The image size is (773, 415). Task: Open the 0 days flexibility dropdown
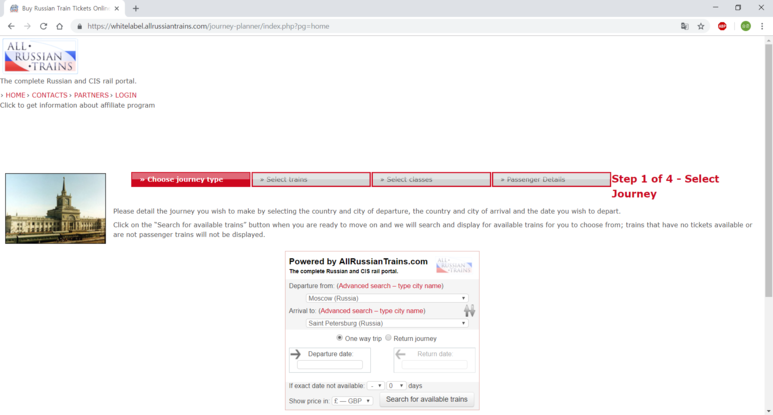(396, 385)
